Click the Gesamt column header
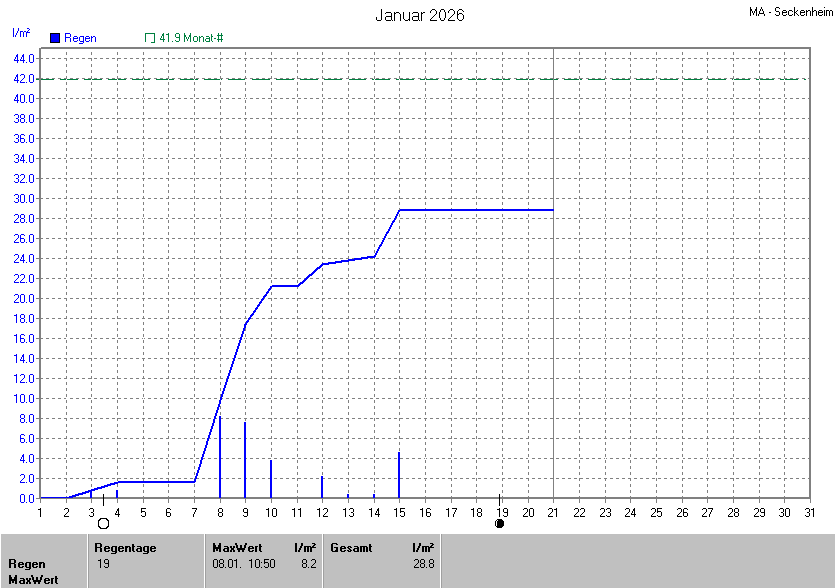This screenshot has height=588, width=835. [351, 548]
